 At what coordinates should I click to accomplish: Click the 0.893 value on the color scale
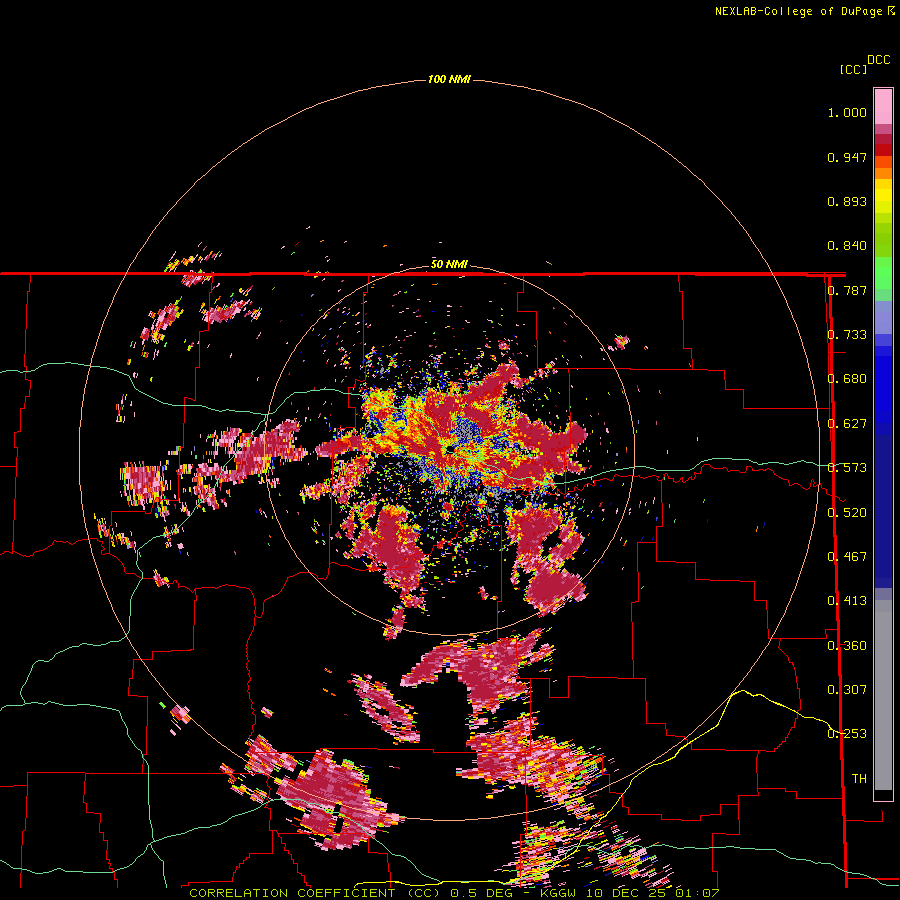point(847,201)
